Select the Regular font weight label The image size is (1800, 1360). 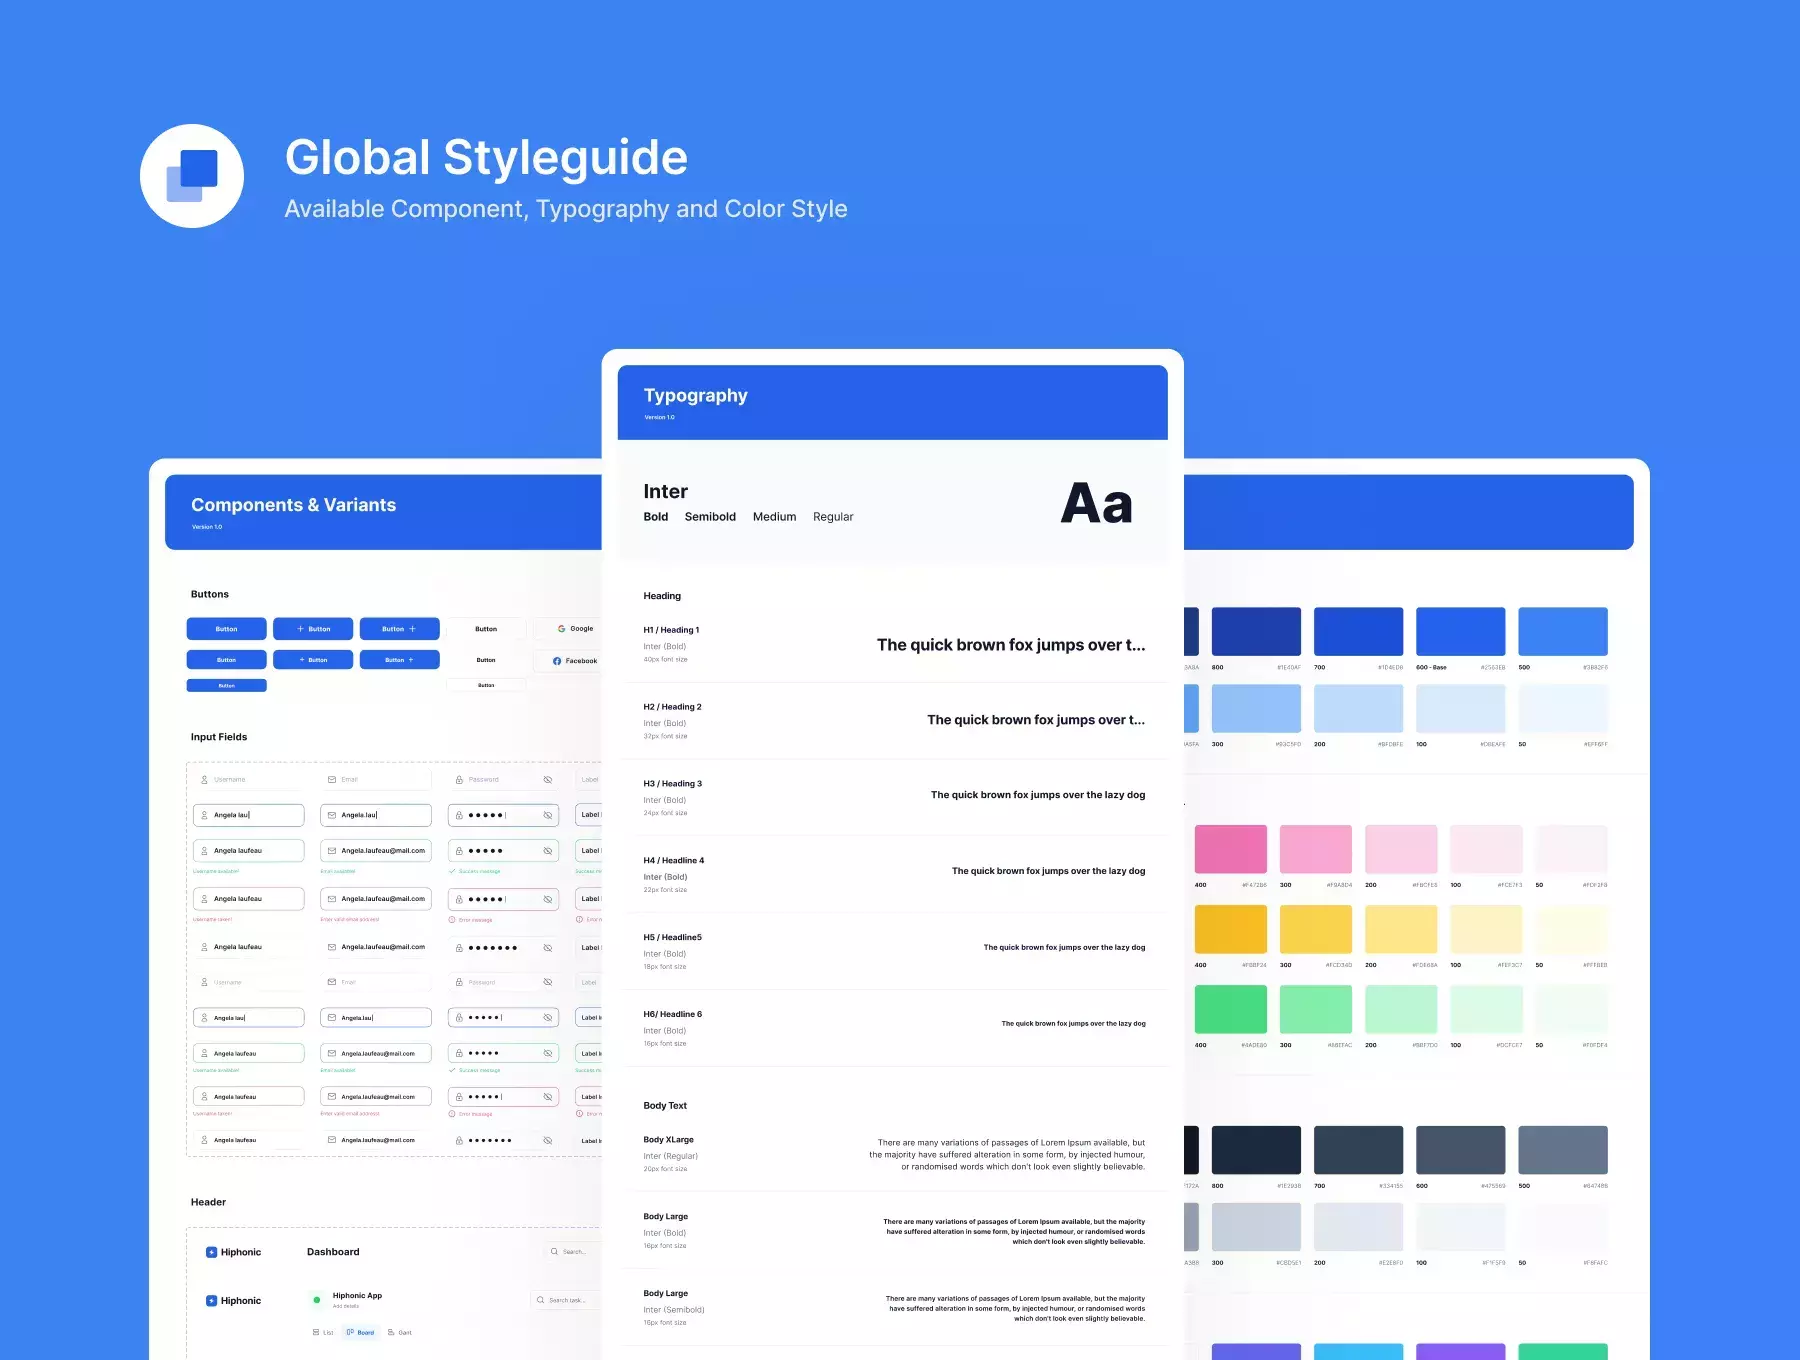(833, 517)
